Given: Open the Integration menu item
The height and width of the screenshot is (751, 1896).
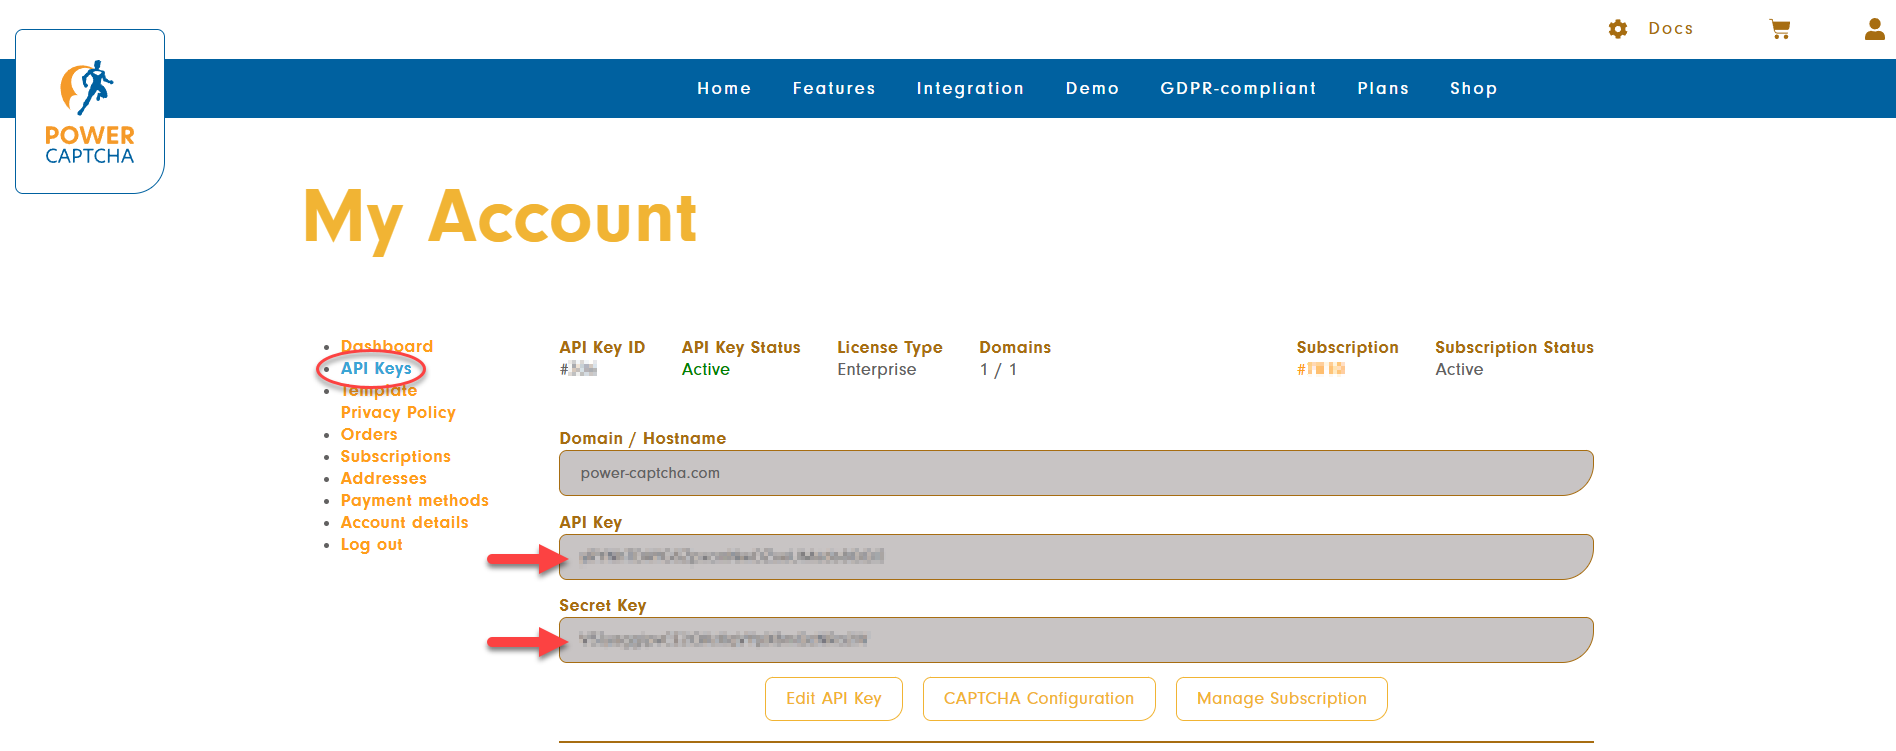Looking at the screenshot, I should (x=970, y=88).
